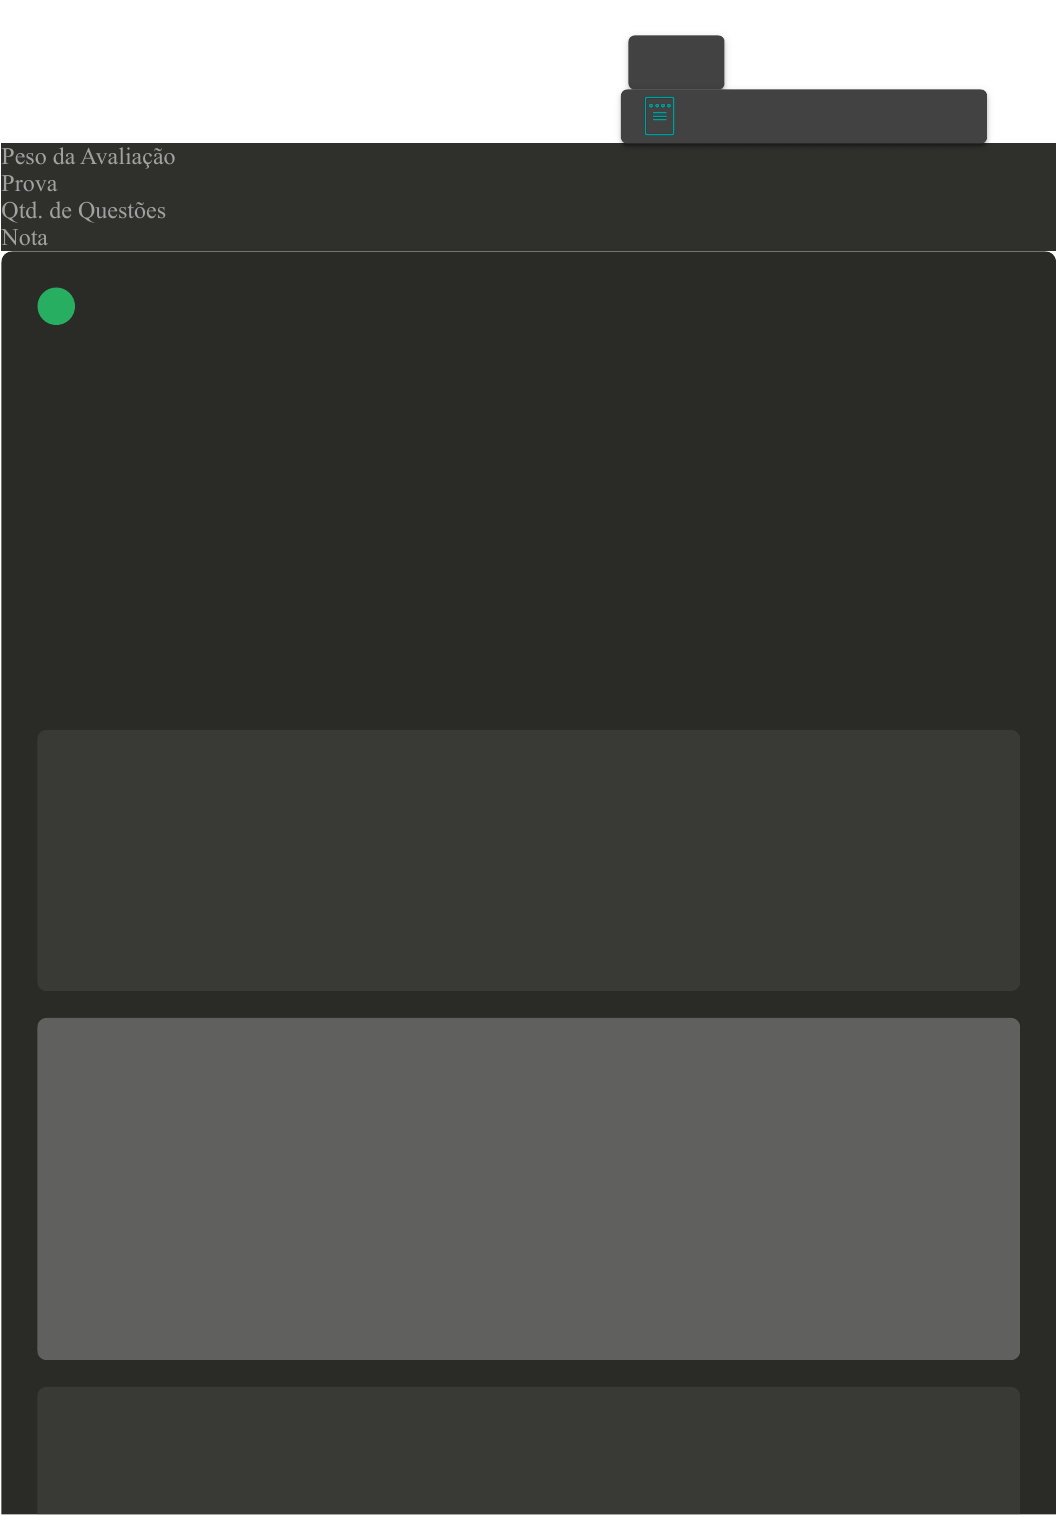Choose the highlighted lighter gray answer card

[528, 1189]
